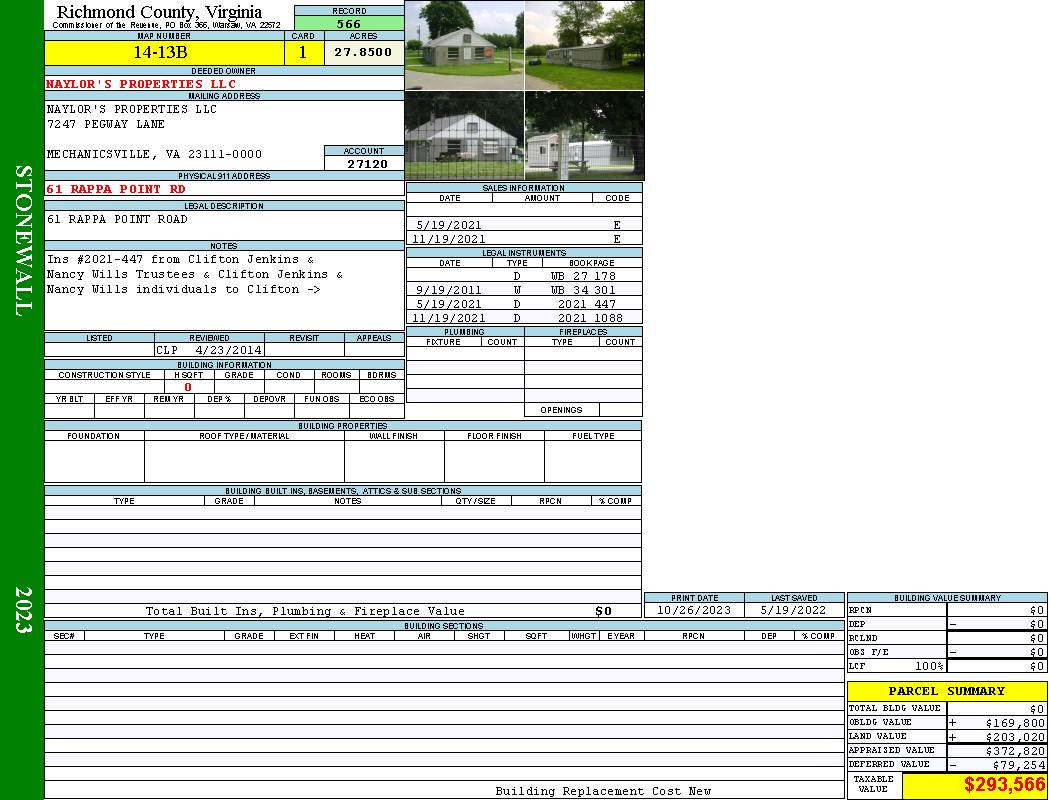This screenshot has width=1050, height=800.
Task: Click inside the notes text area
Action: coord(223,290)
